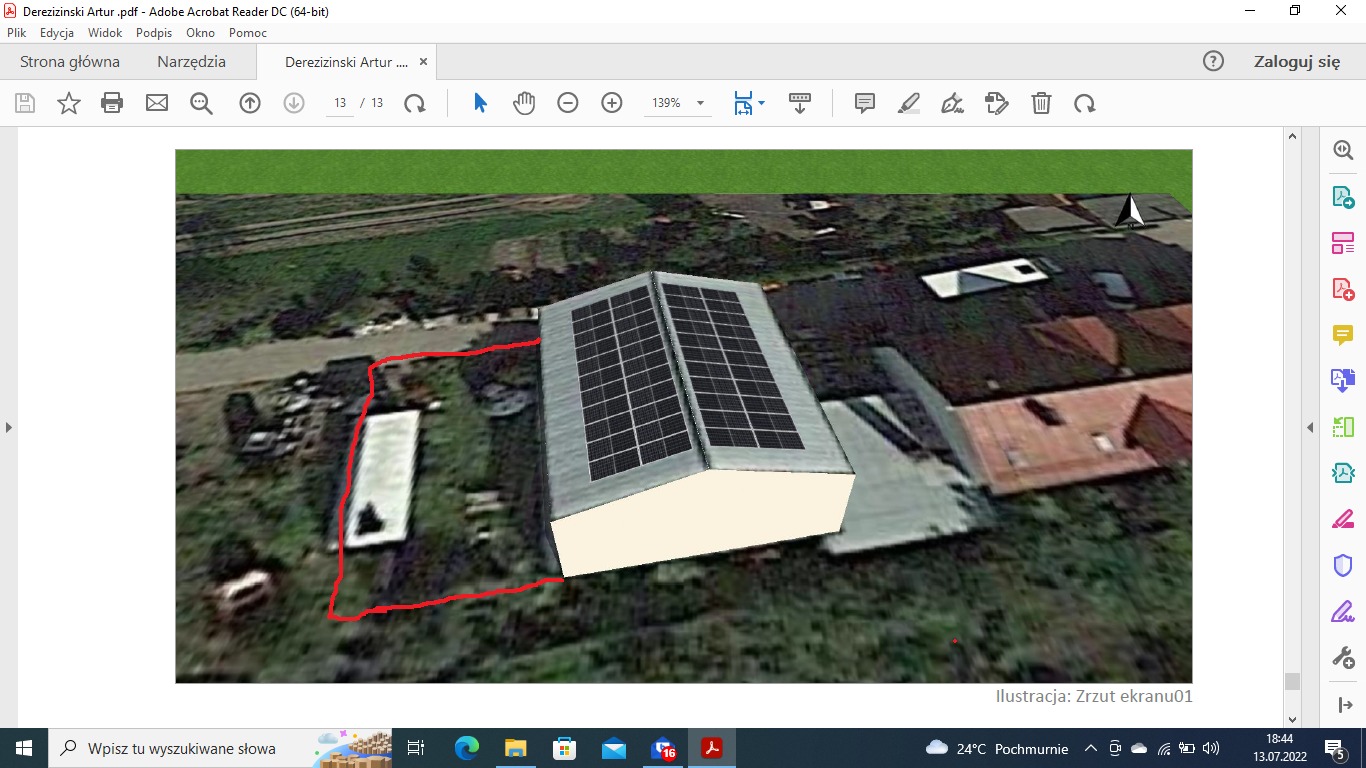Click the Zaloguj się button
1366x768 pixels.
point(1296,62)
